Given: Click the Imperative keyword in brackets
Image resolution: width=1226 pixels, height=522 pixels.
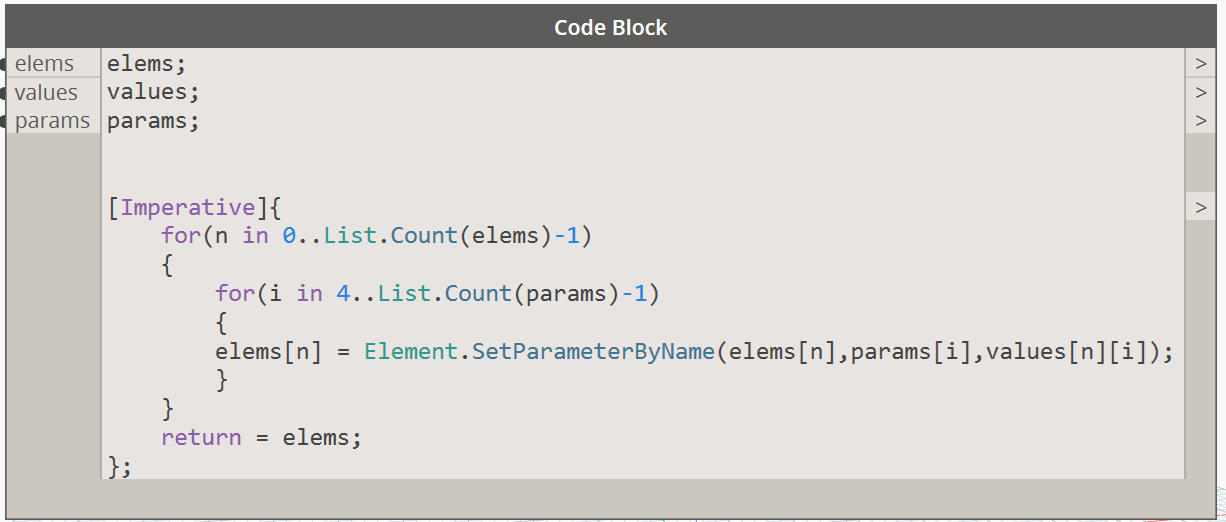Looking at the screenshot, I should pyautogui.click(x=188, y=208).
